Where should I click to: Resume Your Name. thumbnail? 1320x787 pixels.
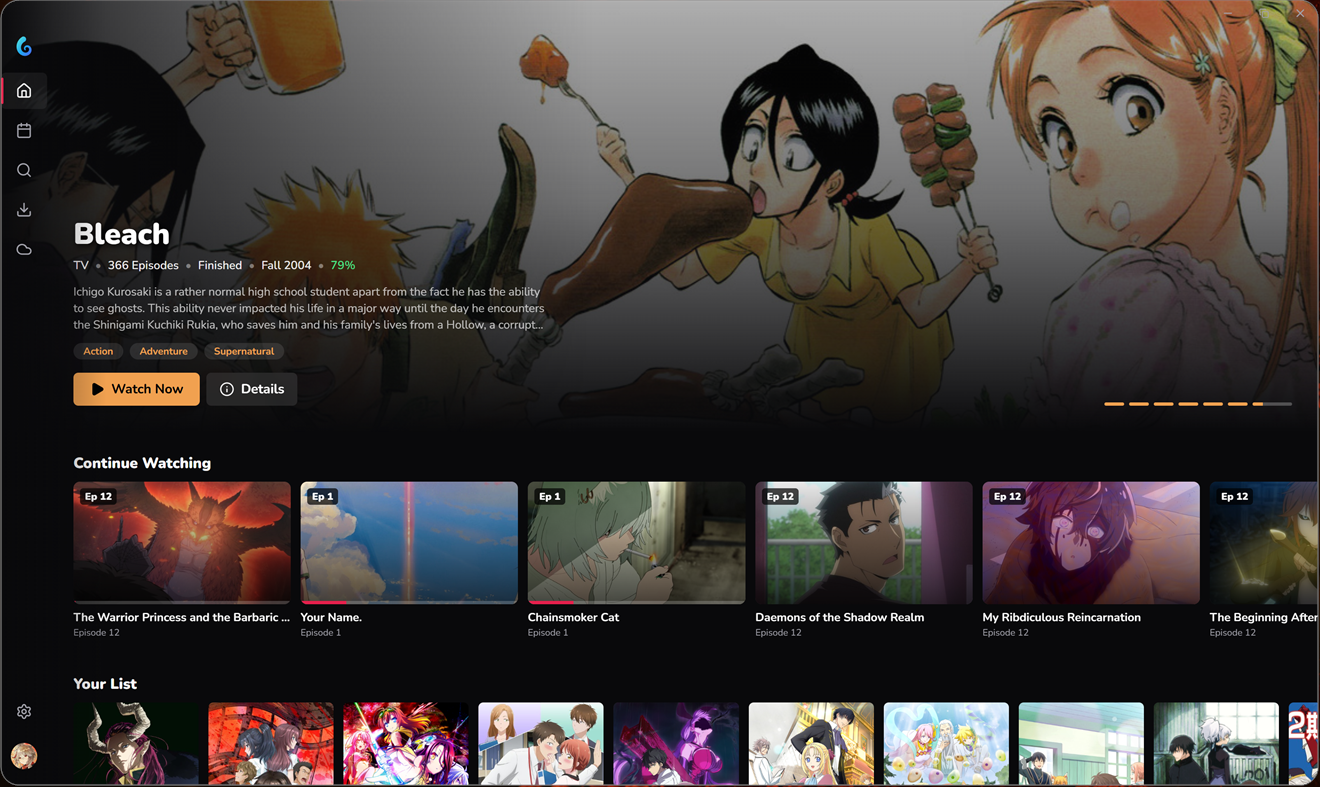409,543
